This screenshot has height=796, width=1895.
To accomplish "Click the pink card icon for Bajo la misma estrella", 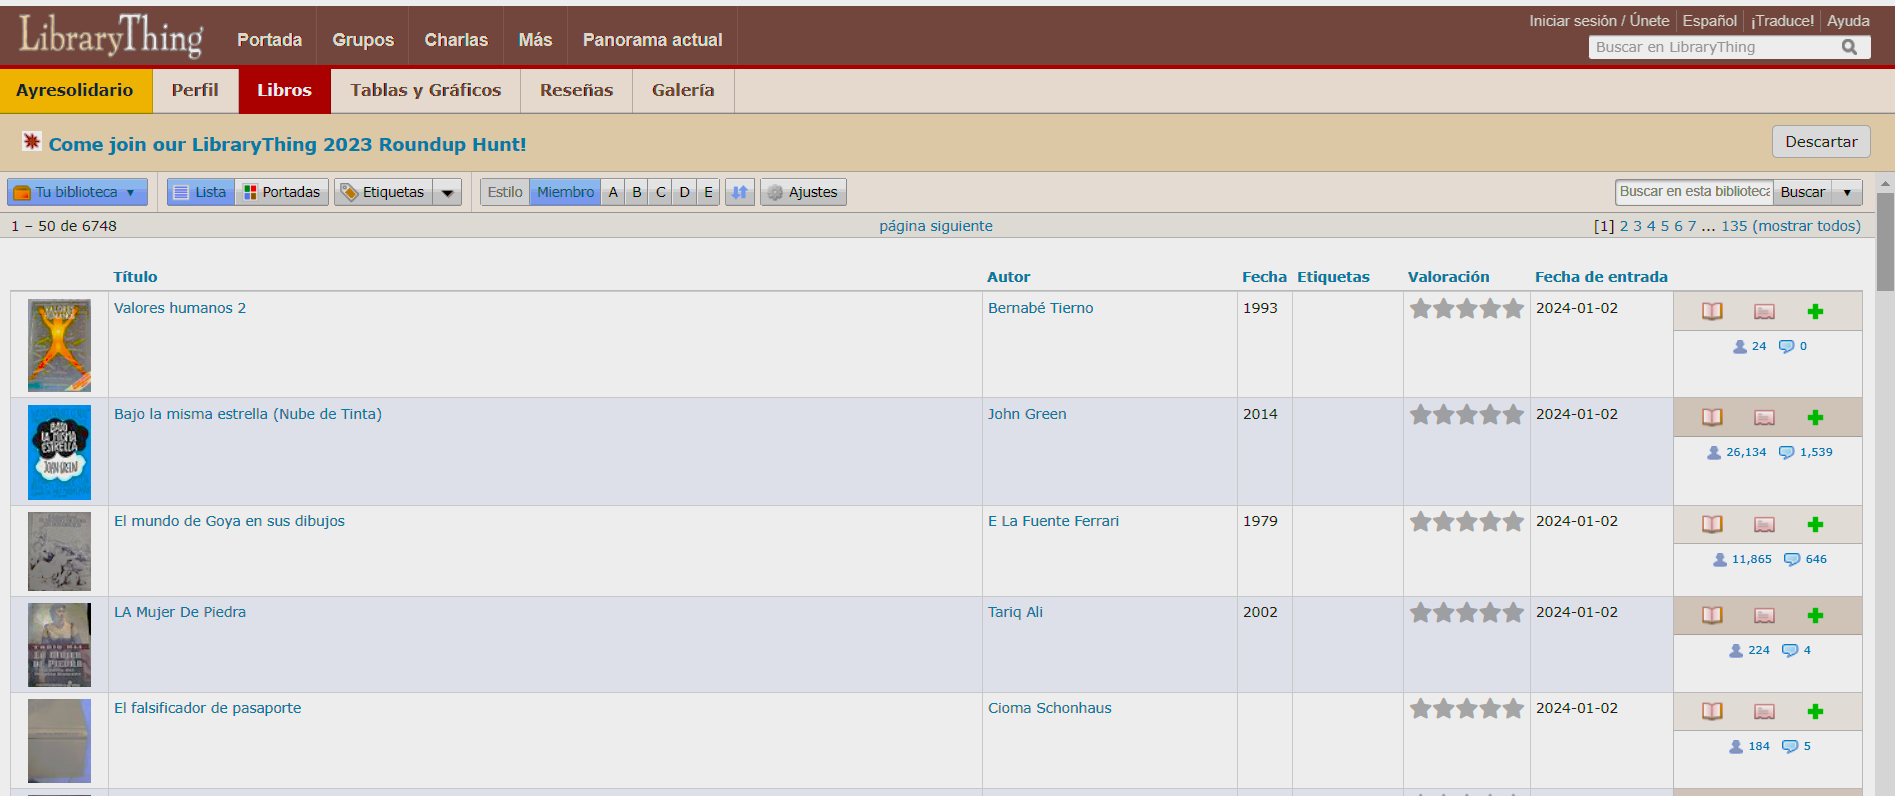I will (1764, 418).
